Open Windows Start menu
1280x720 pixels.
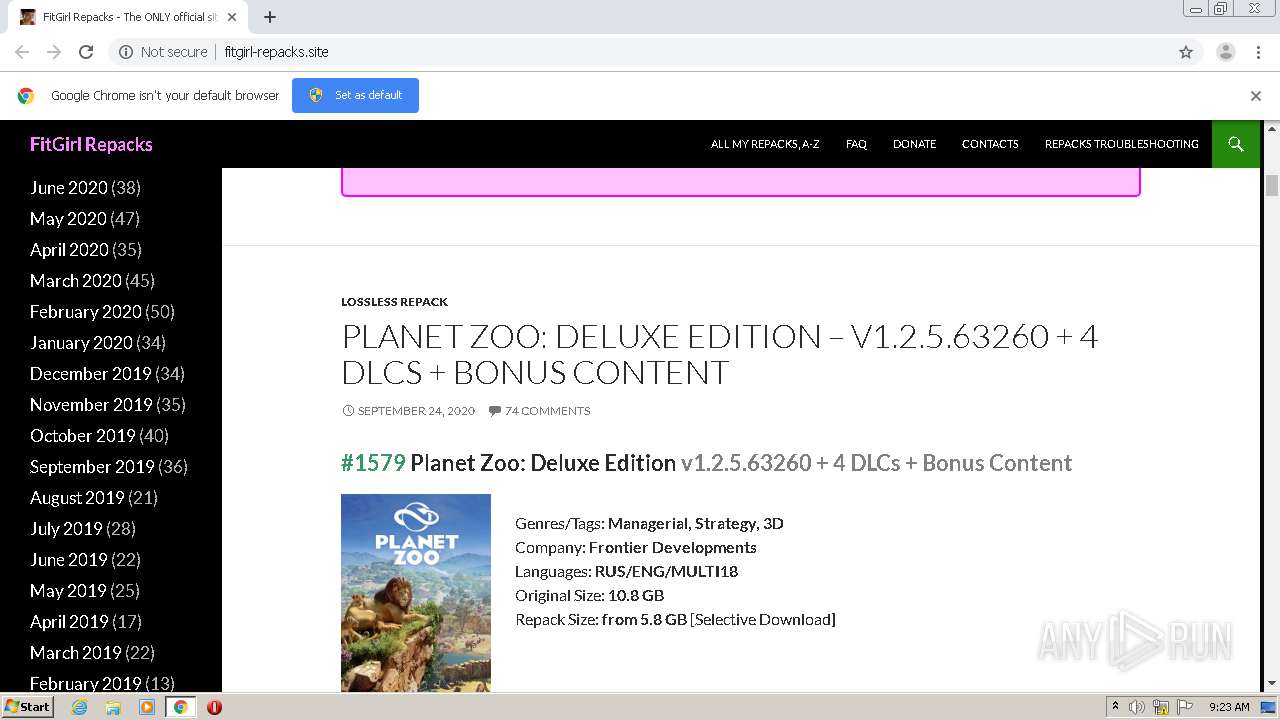27,707
